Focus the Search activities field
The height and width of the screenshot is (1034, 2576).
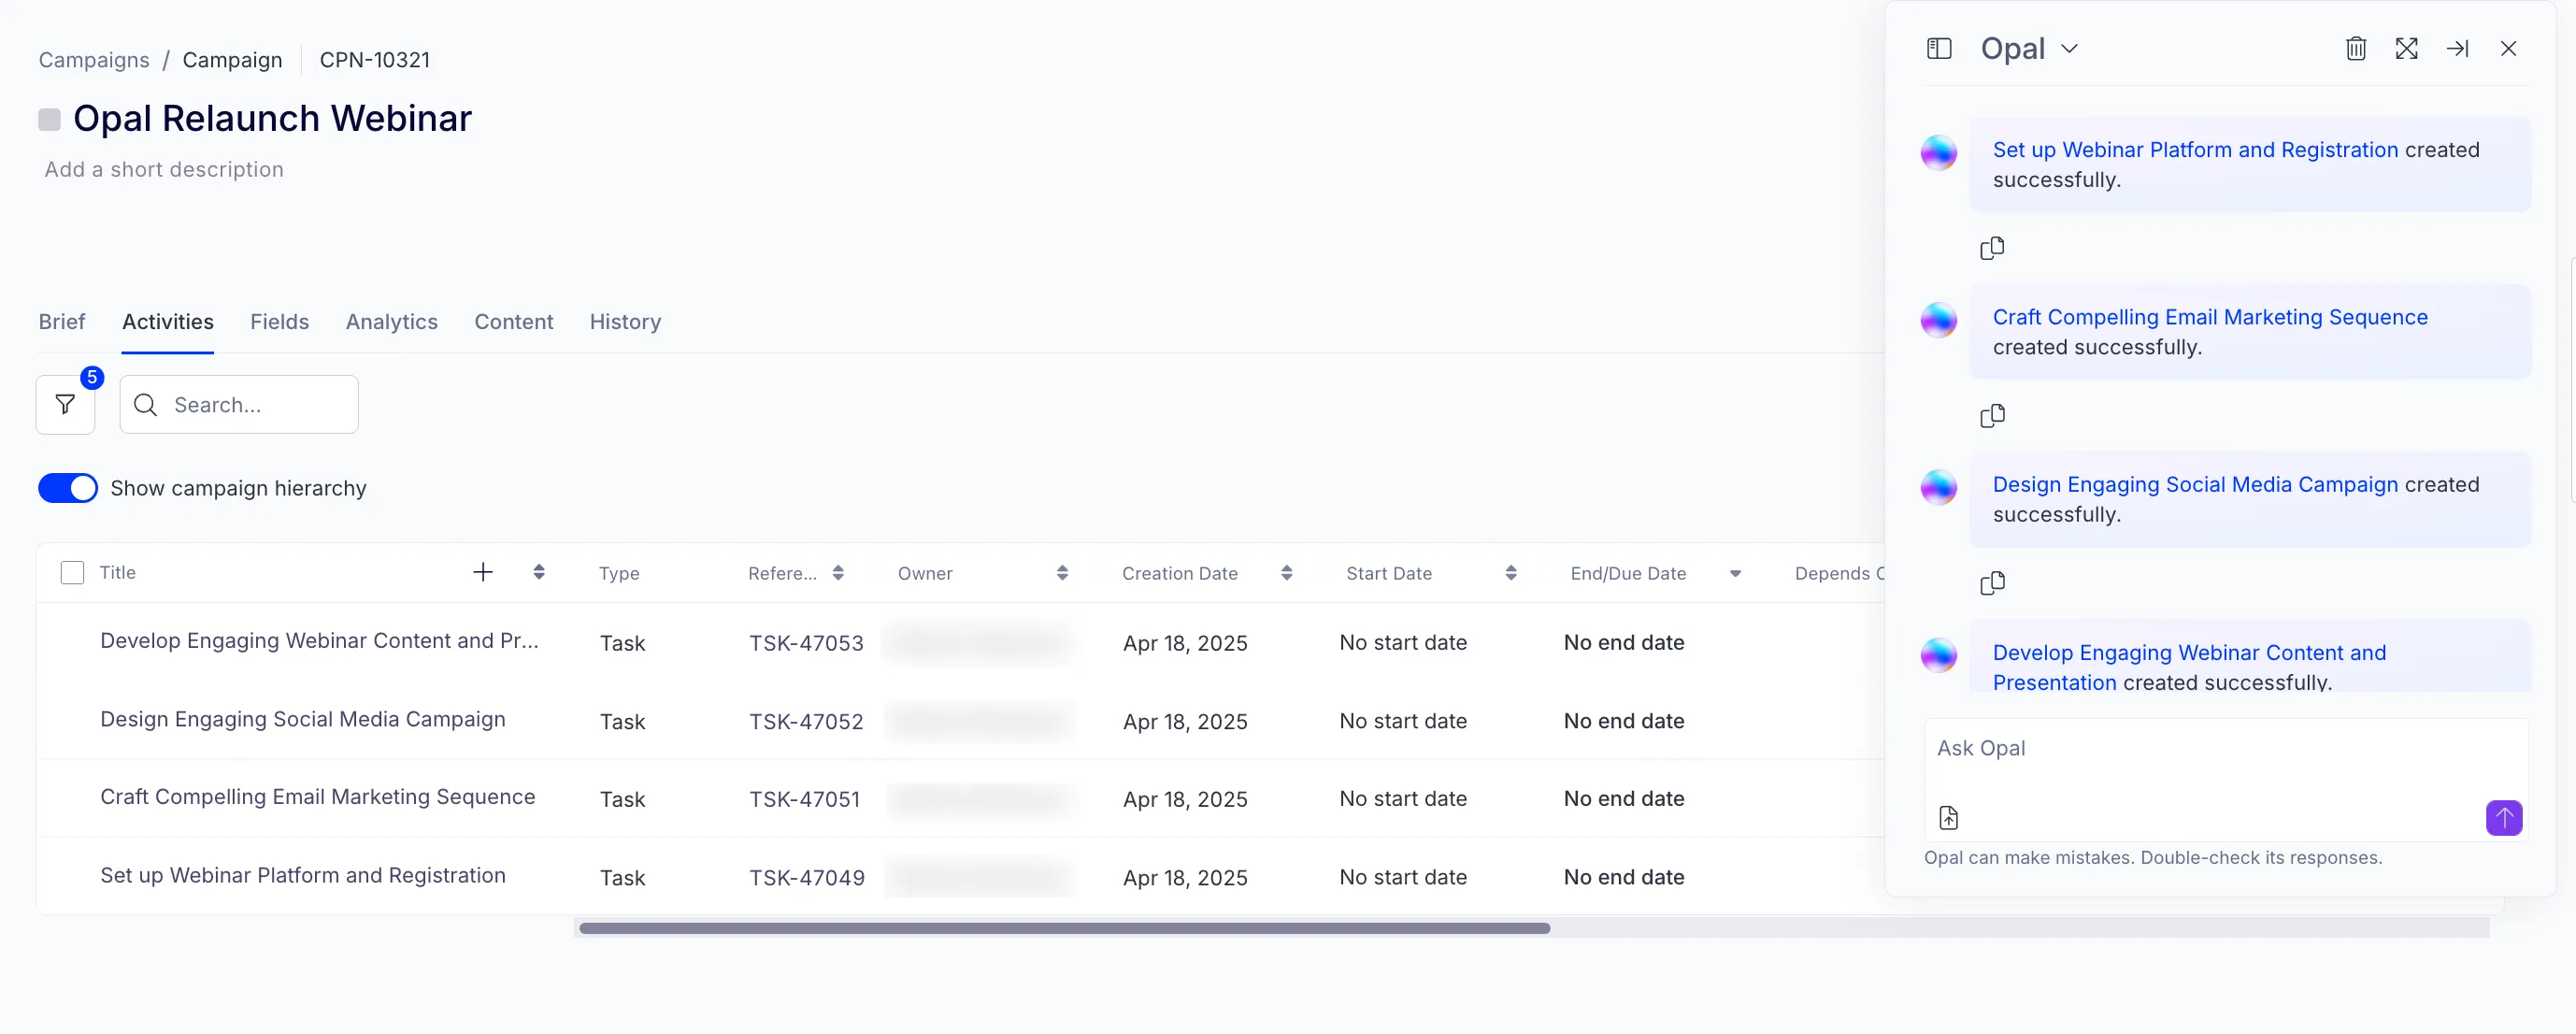pyautogui.click(x=239, y=405)
